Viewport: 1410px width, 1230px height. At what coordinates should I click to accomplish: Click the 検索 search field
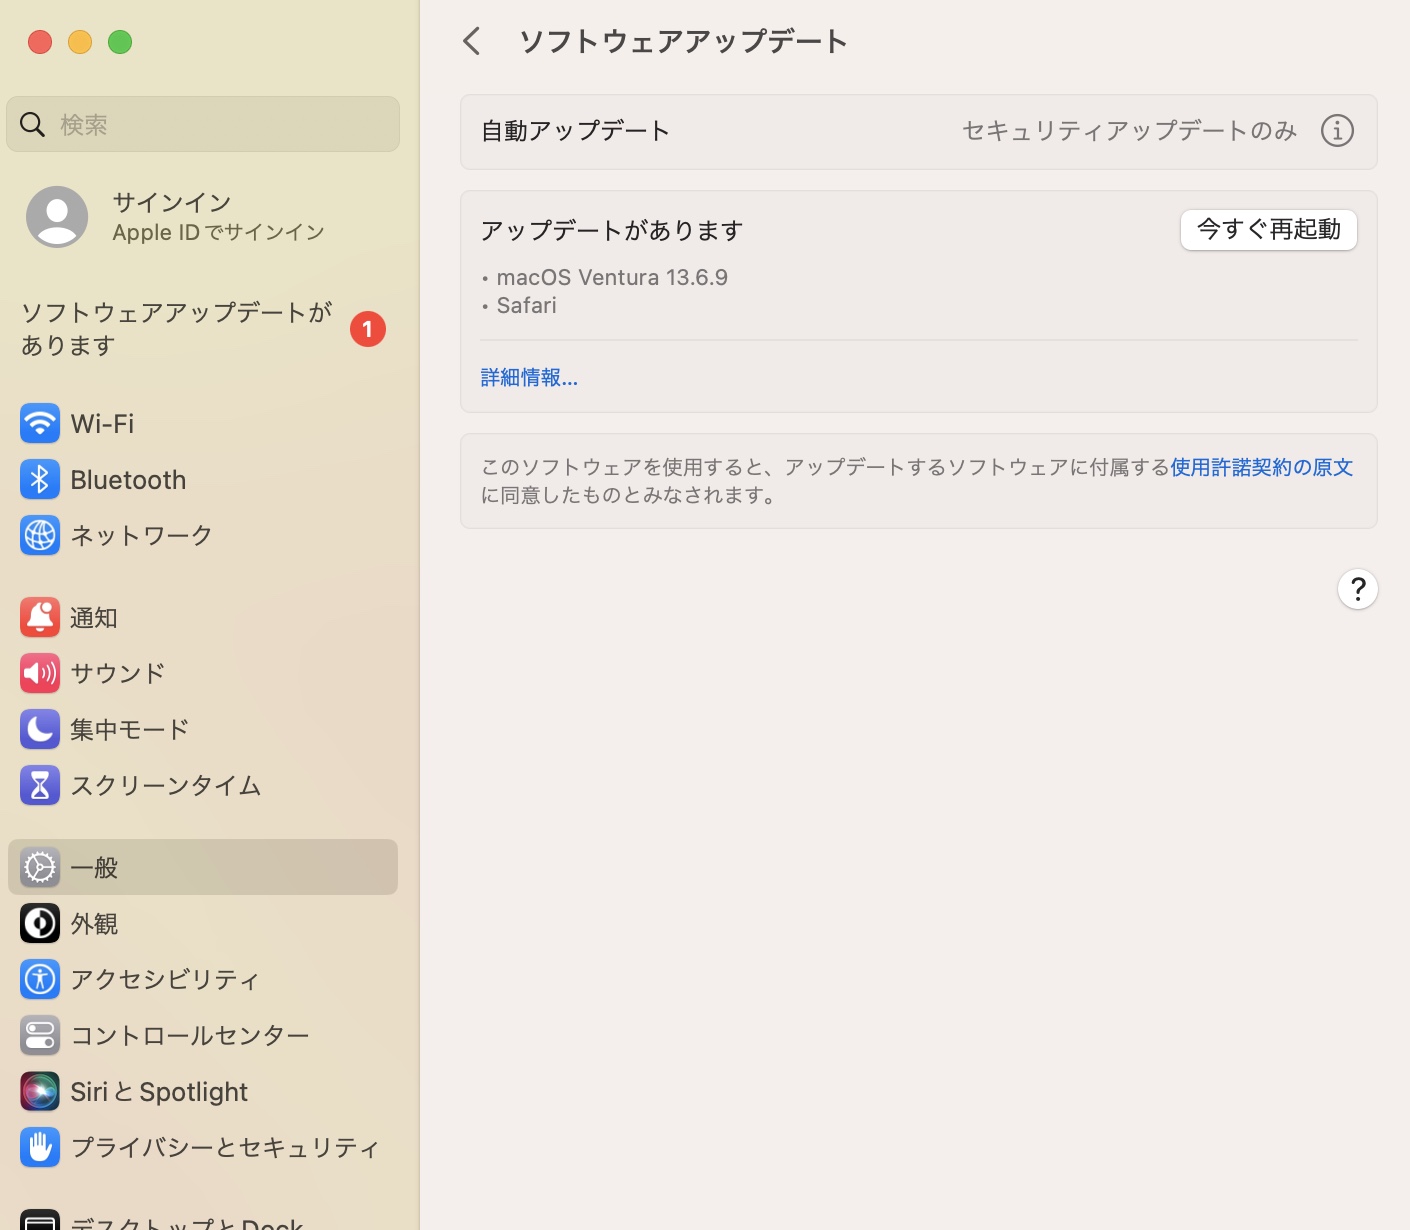coord(202,124)
